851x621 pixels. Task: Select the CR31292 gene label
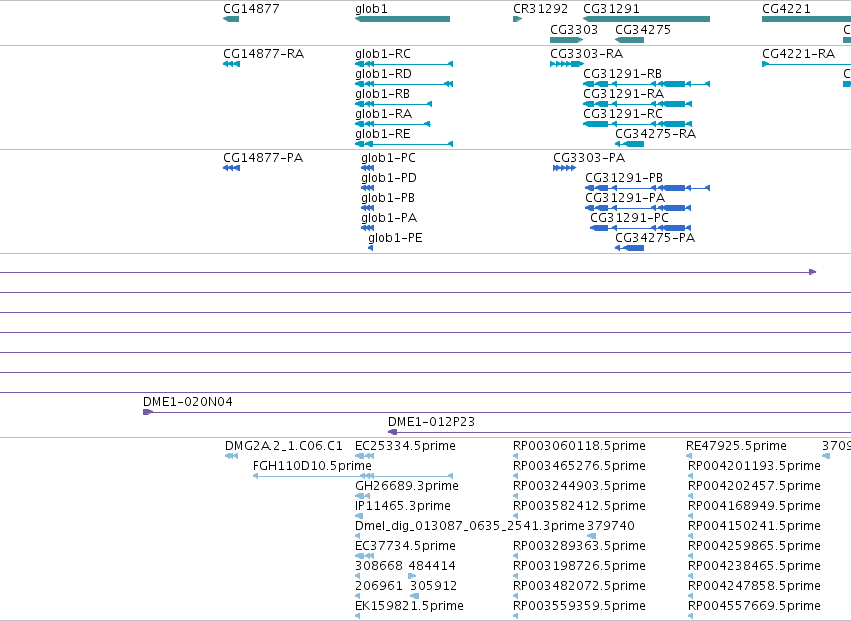coord(541,9)
